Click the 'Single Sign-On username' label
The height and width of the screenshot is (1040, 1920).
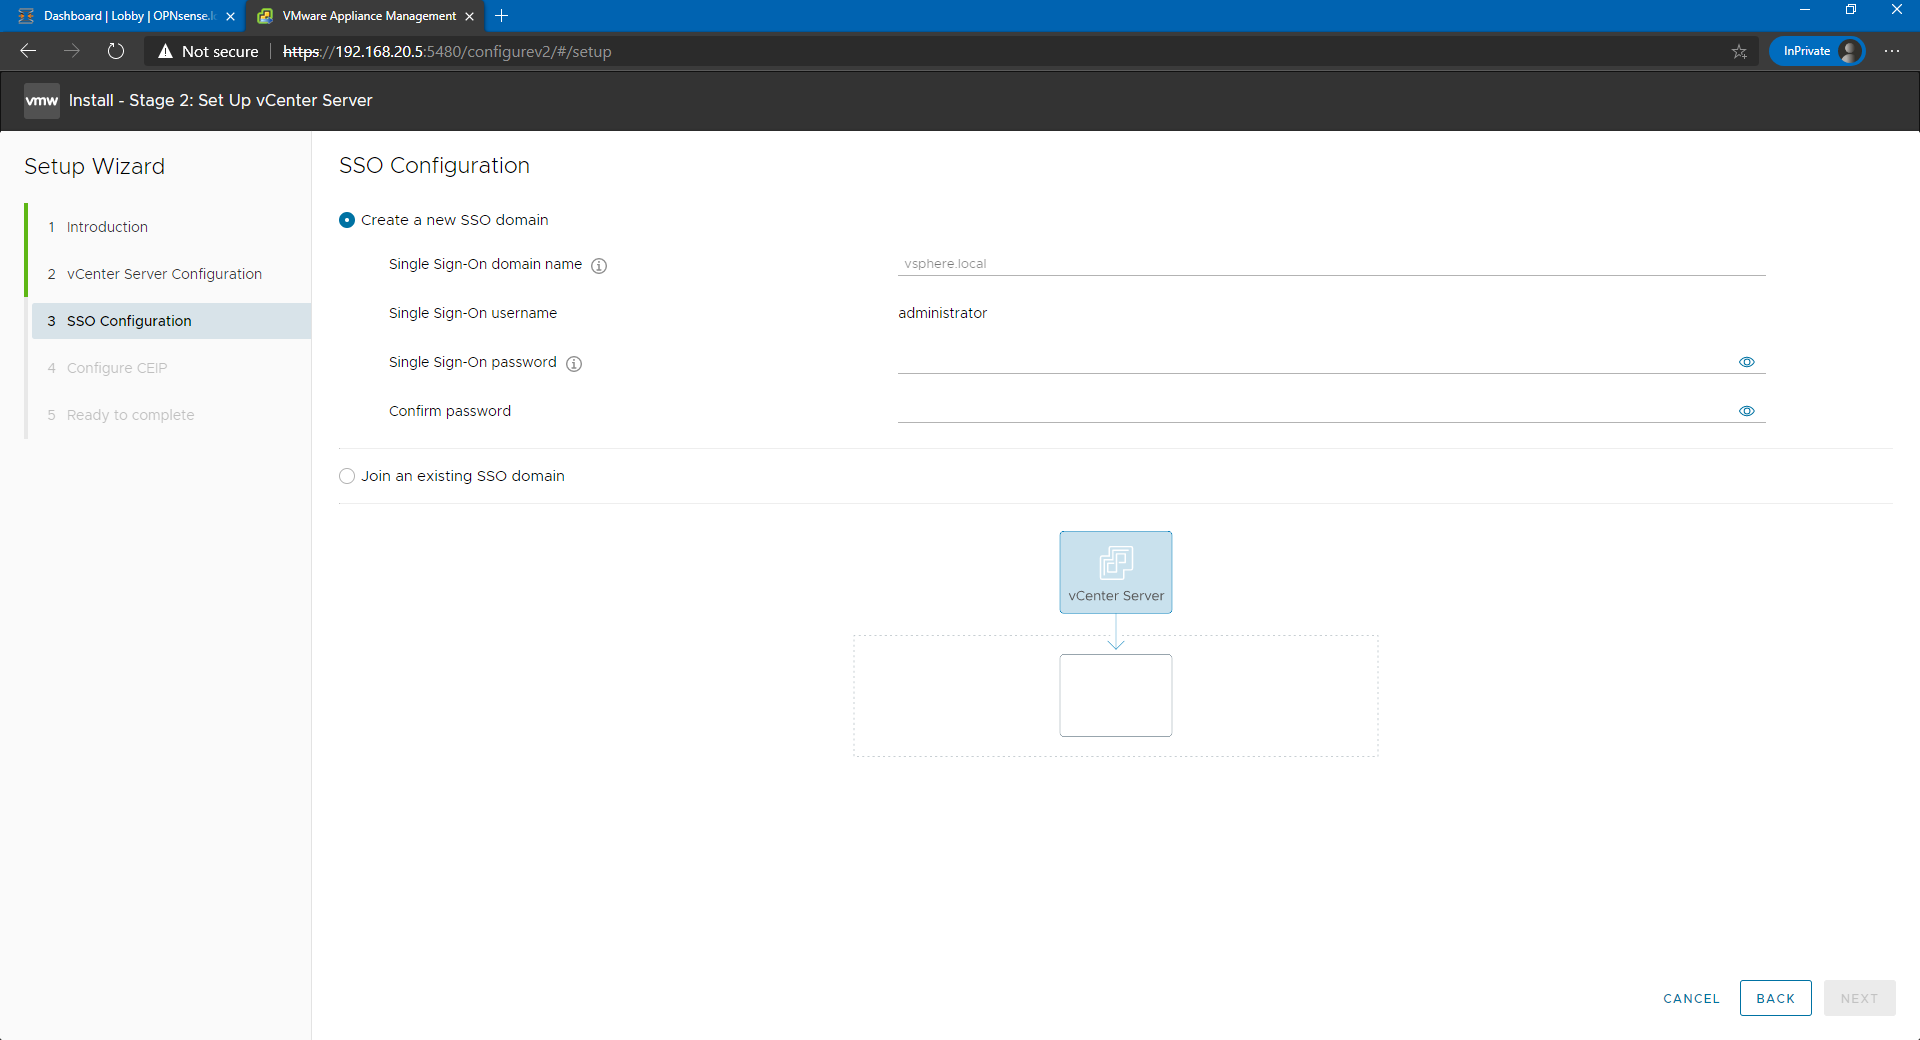[473, 313]
